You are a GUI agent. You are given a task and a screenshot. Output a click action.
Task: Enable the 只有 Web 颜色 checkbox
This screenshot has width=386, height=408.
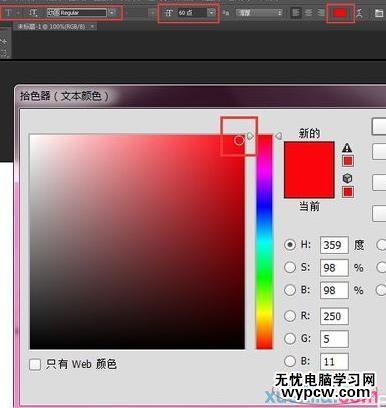click(35, 364)
